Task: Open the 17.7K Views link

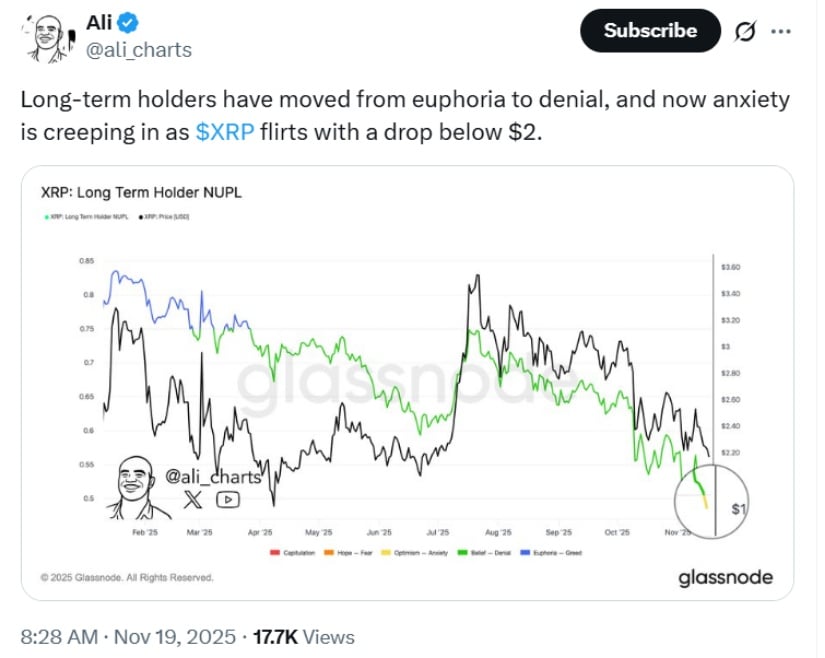Action: [x=303, y=636]
